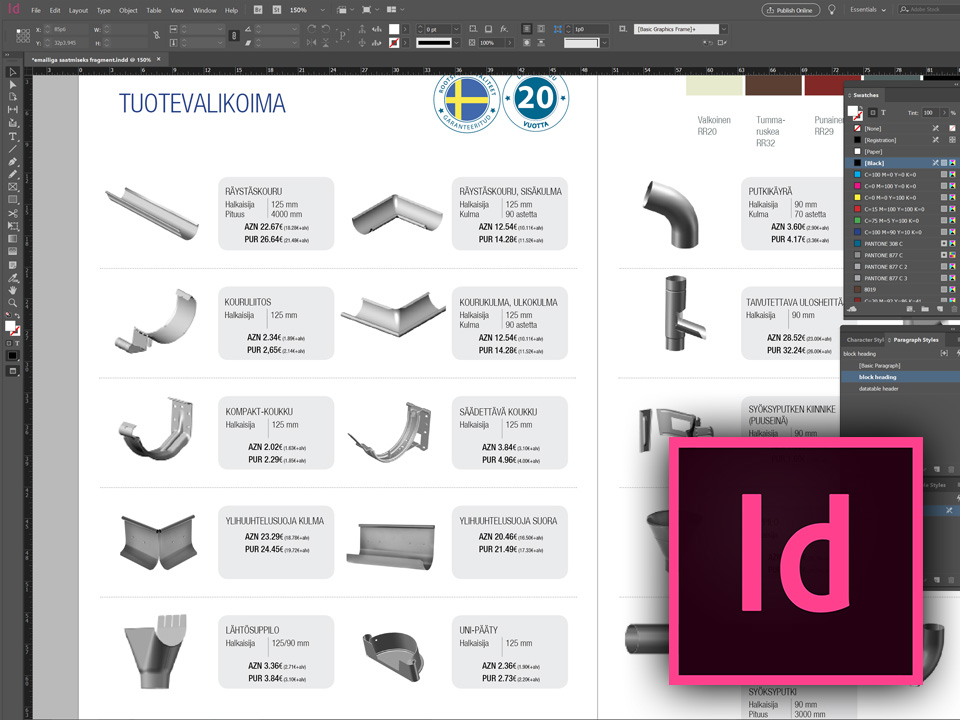The height and width of the screenshot is (720, 960).
Task: Select the [Basic Paragraph] style
Action: pyautogui.click(x=879, y=366)
